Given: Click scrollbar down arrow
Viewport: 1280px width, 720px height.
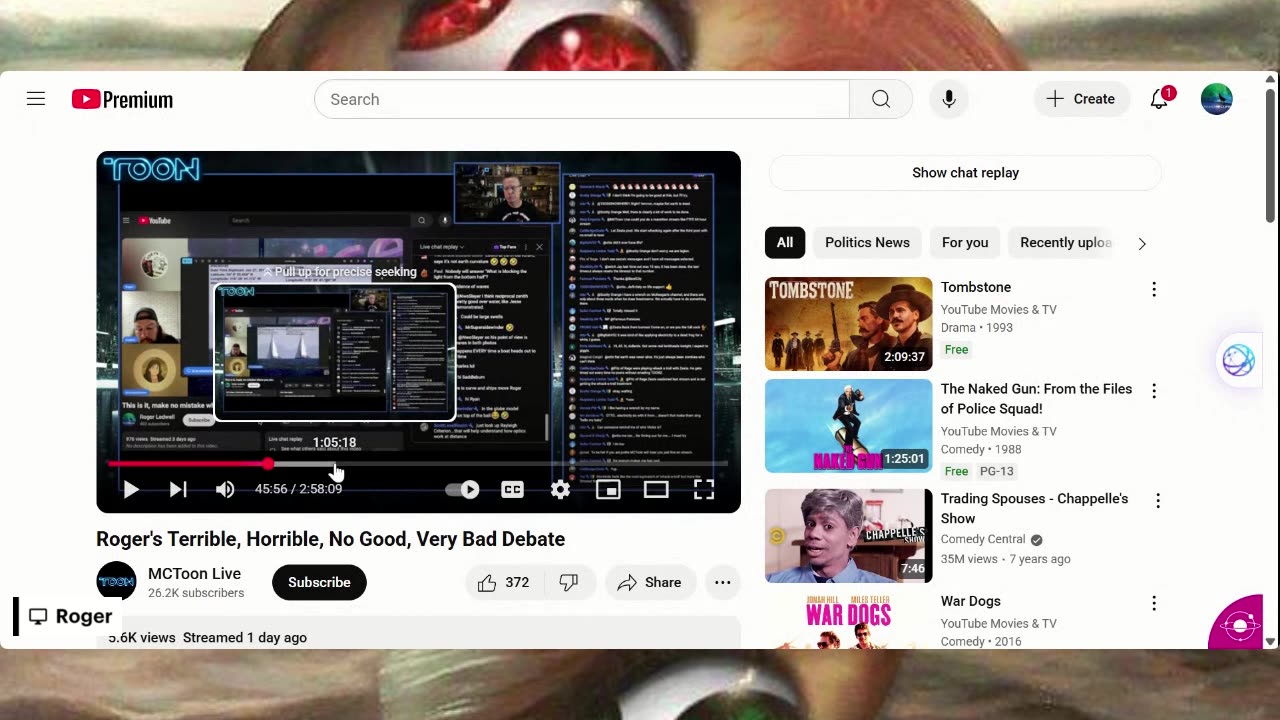Looking at the screenshot, I should [x=1271, y=642].
